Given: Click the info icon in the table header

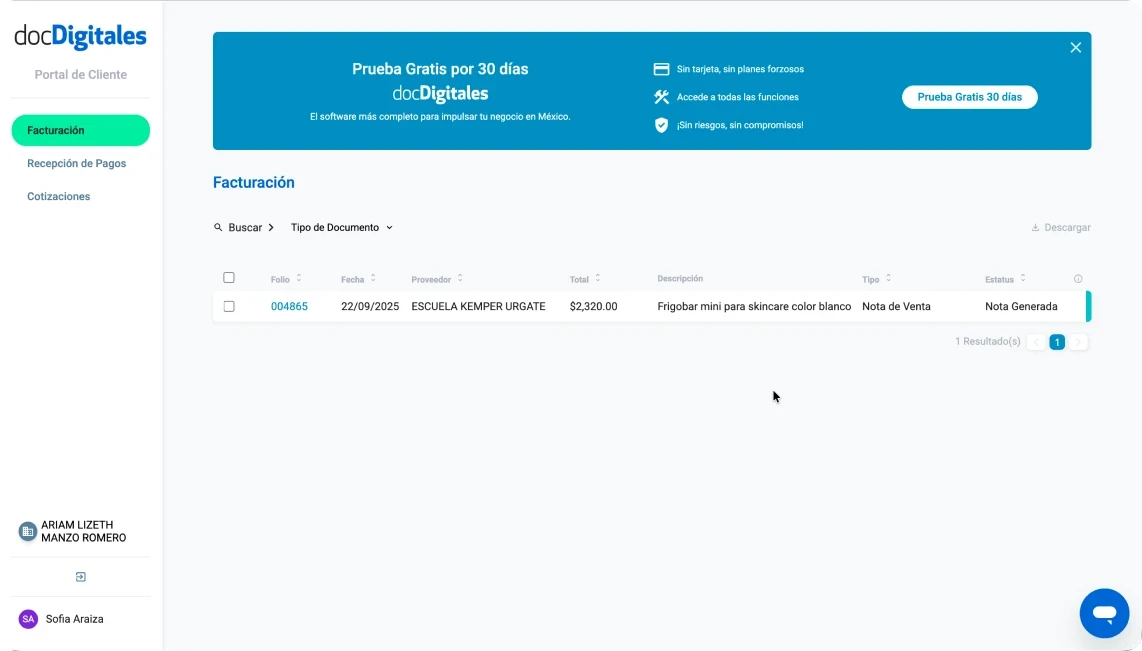Looking at the screenshot, I should [1077, 278].
